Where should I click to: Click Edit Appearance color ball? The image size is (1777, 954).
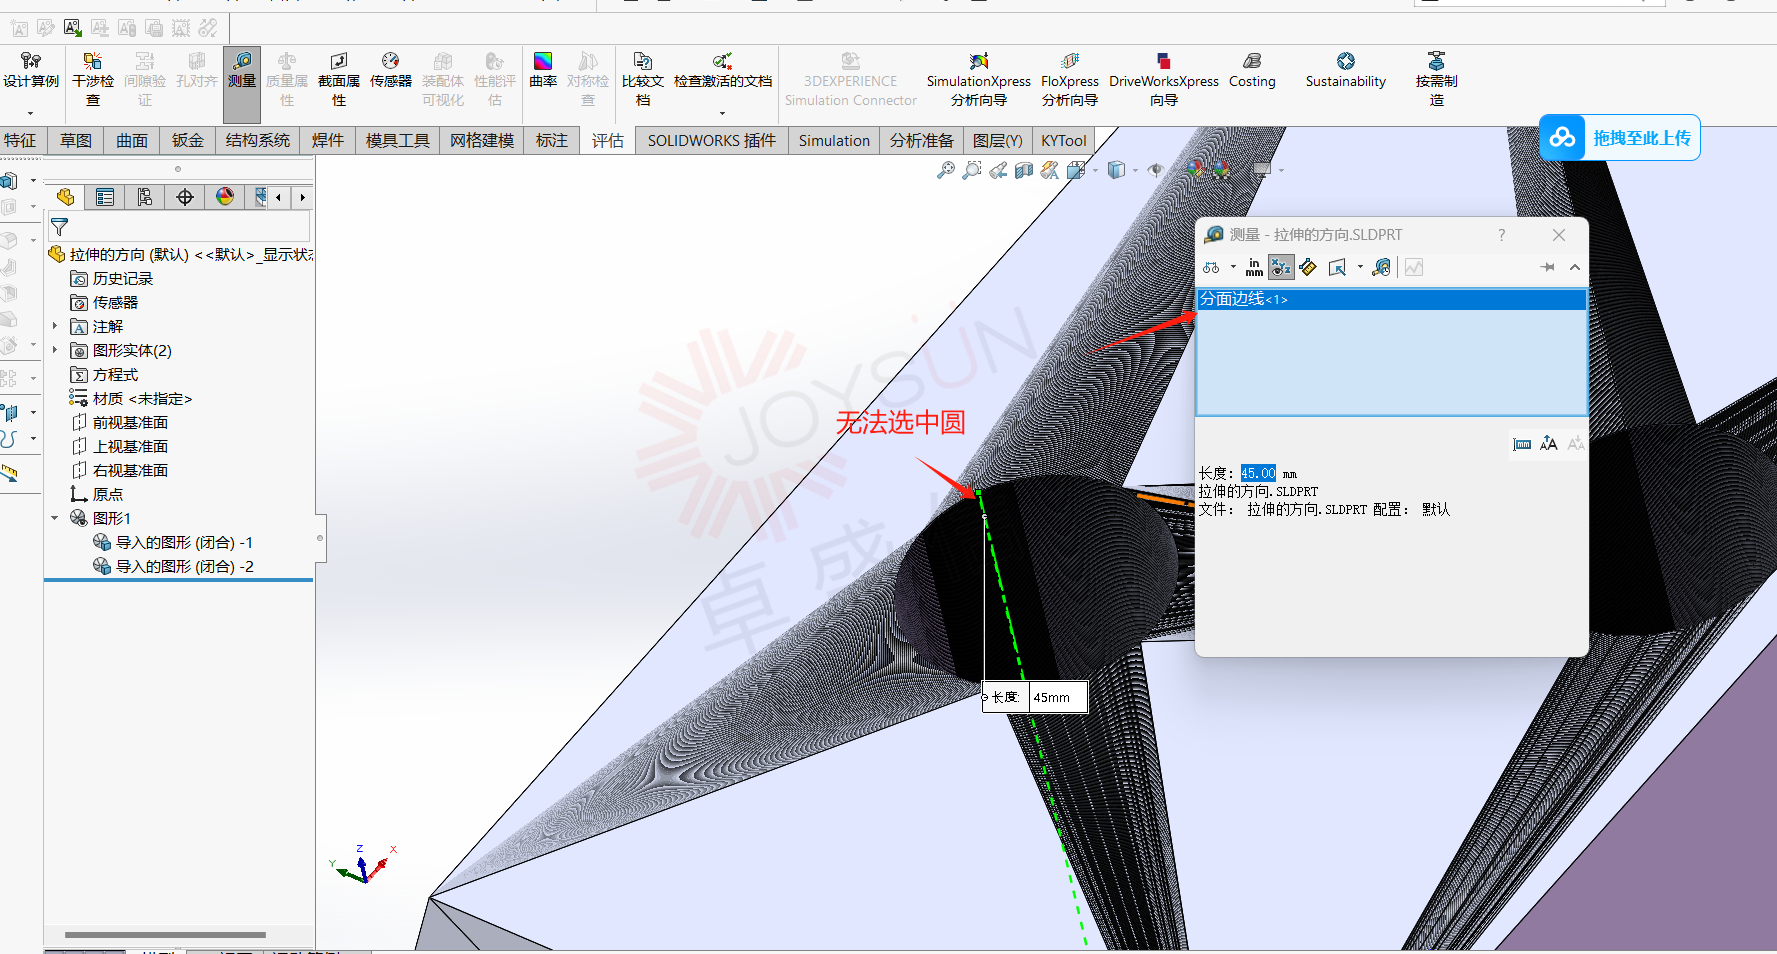[x=1195, y=170]
